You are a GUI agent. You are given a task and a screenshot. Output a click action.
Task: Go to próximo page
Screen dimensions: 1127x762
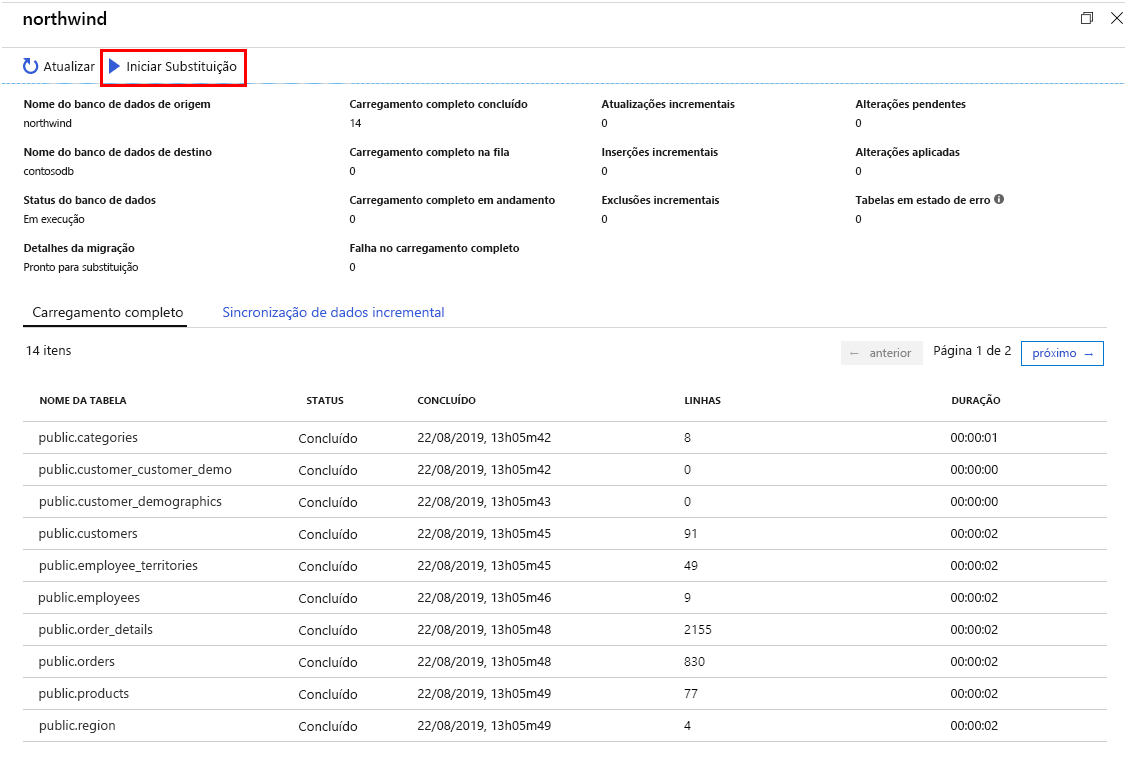(1062, 353)
